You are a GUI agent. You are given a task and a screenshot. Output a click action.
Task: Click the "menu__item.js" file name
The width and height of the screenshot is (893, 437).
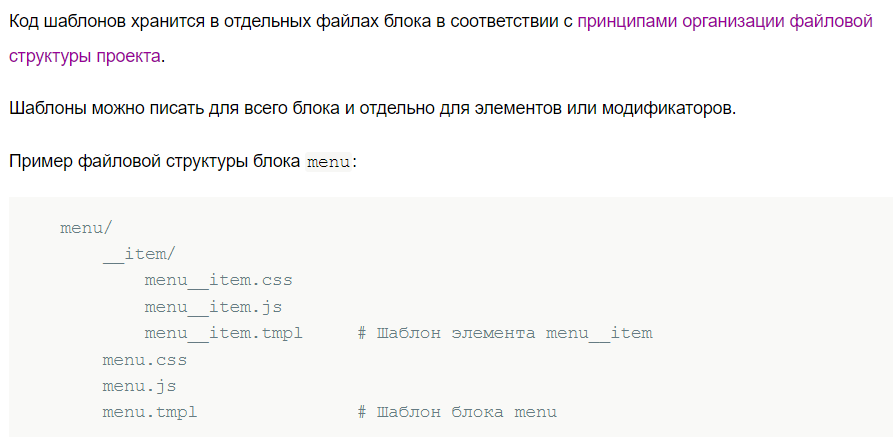[x=214, y=307]
